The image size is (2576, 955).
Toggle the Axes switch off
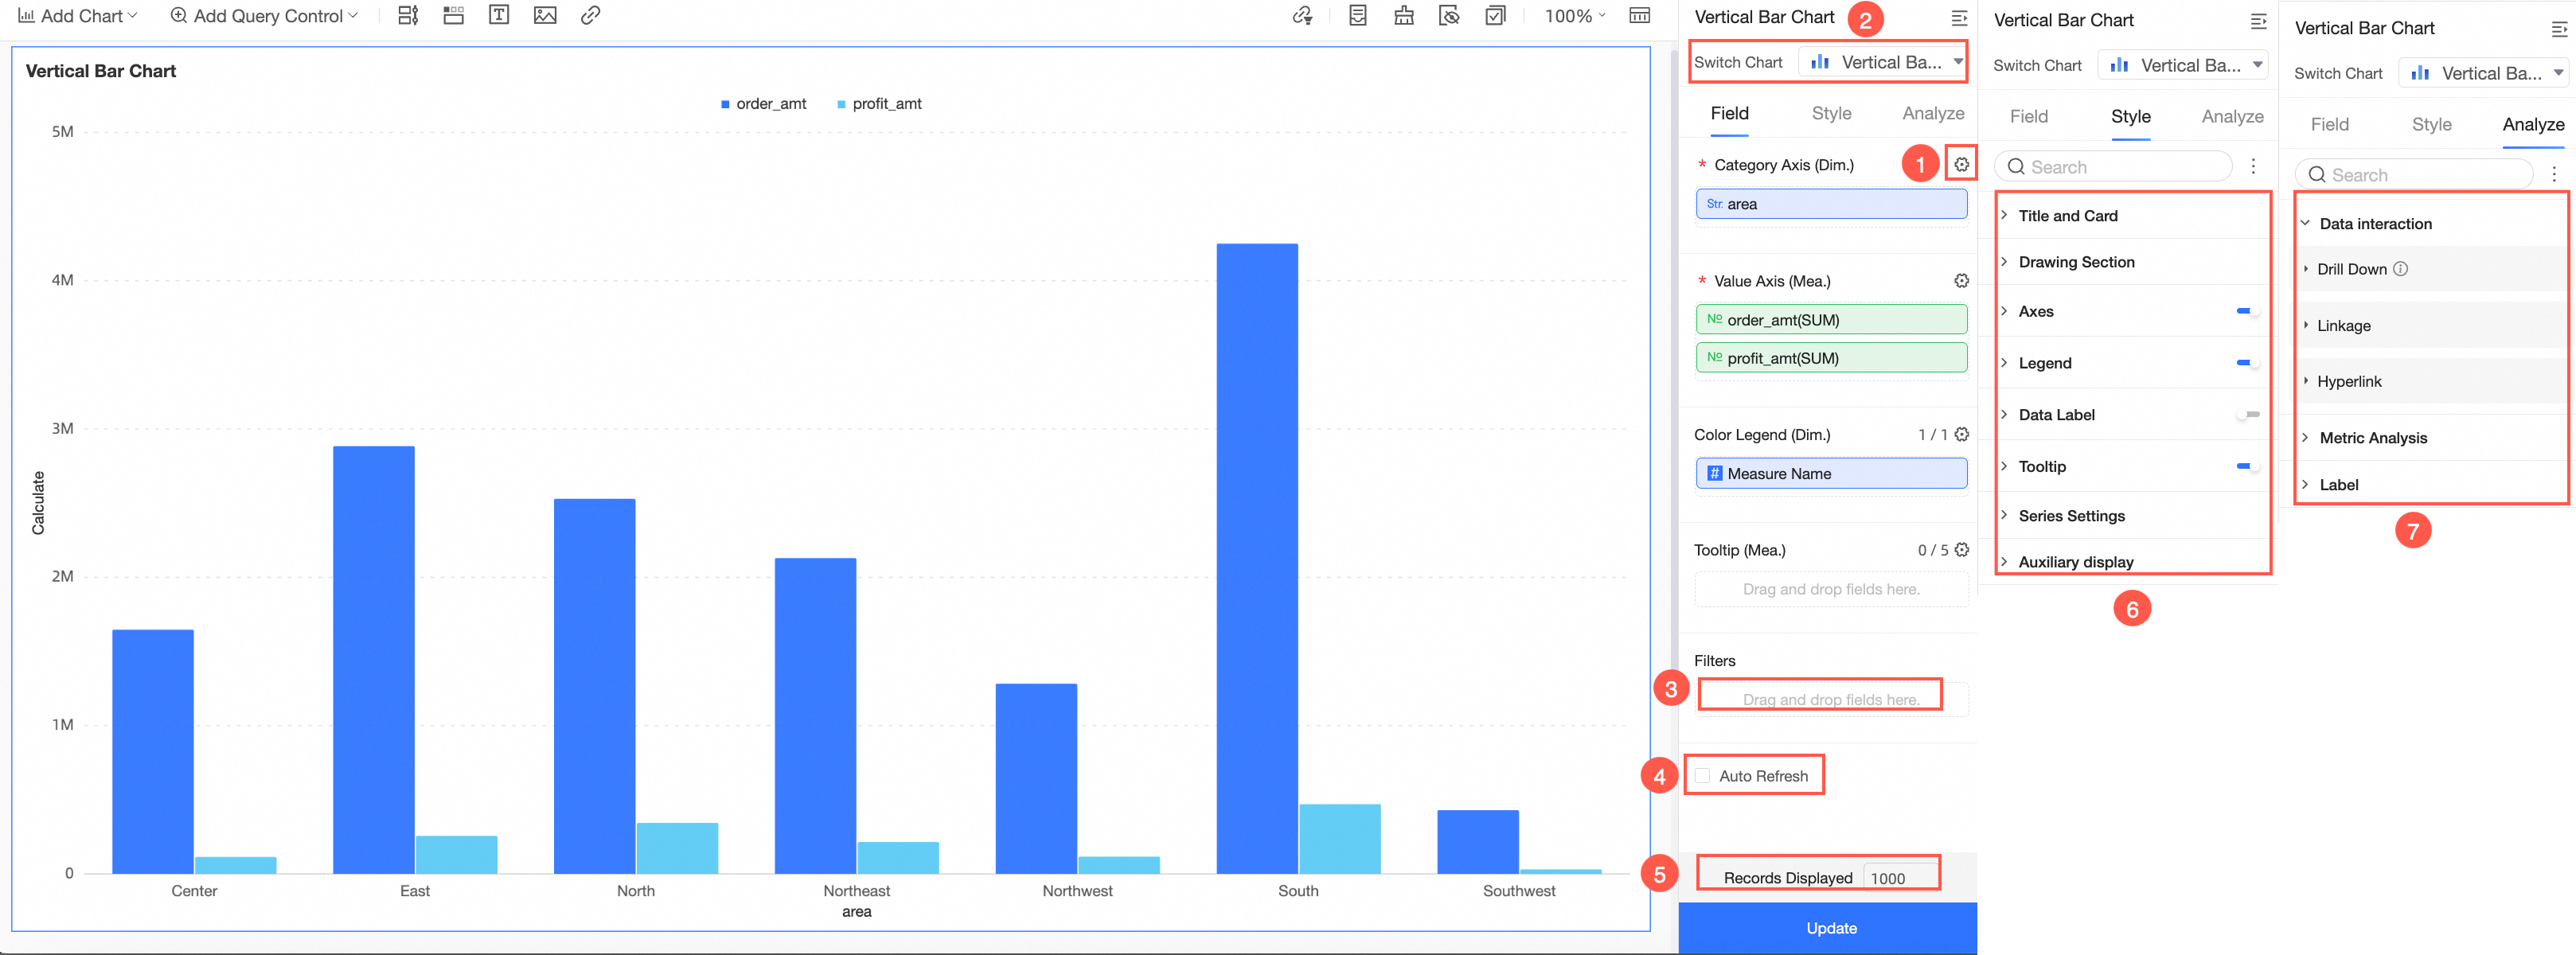click(2247, 312)
